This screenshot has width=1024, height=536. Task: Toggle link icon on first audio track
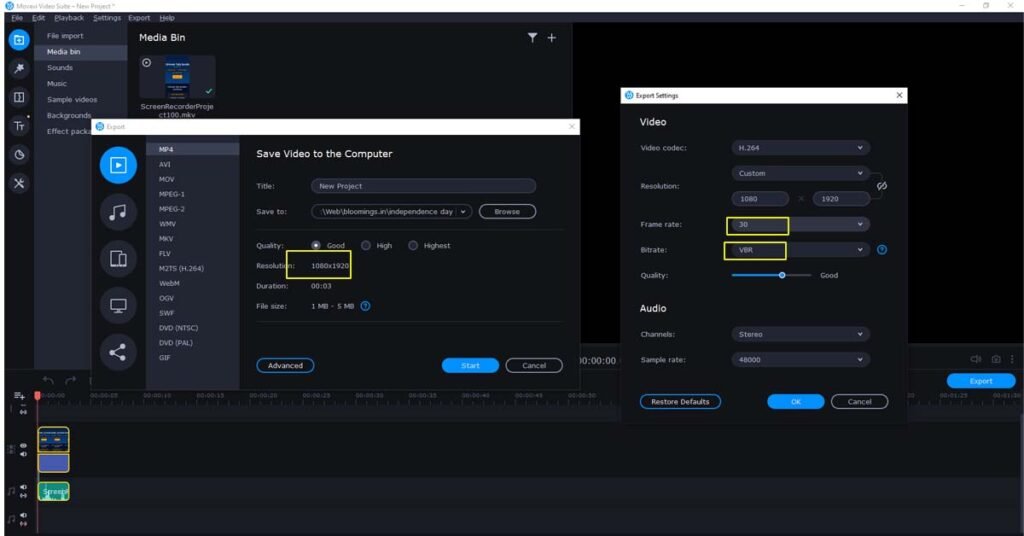(24, 496)
